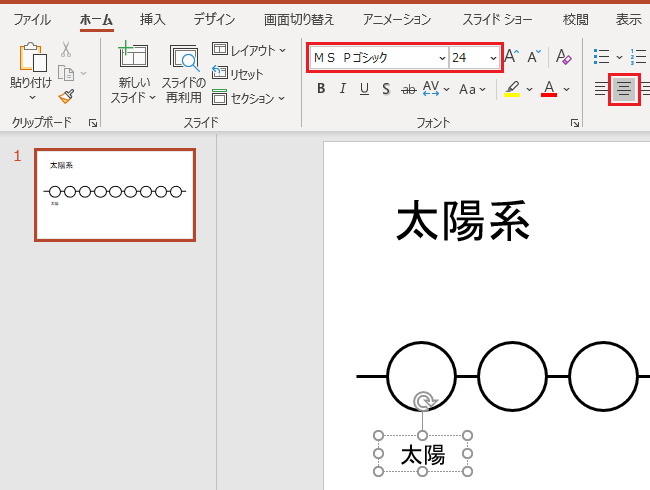The image size is (650, 490).
Task: Expand the font name dropdown arrow
Action: 442,58
